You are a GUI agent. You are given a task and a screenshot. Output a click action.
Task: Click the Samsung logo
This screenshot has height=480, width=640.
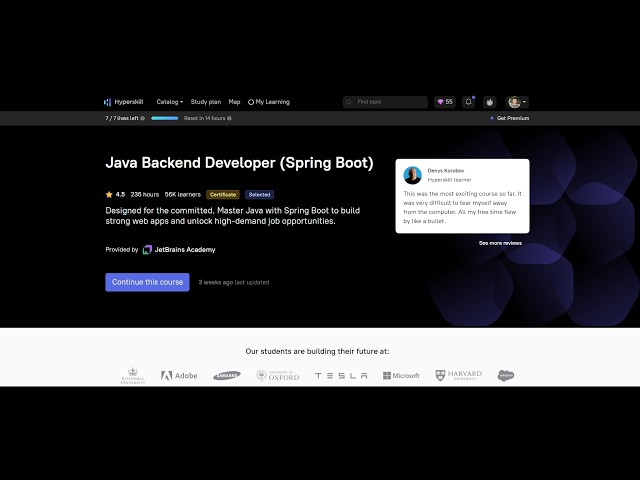[227, 376]
